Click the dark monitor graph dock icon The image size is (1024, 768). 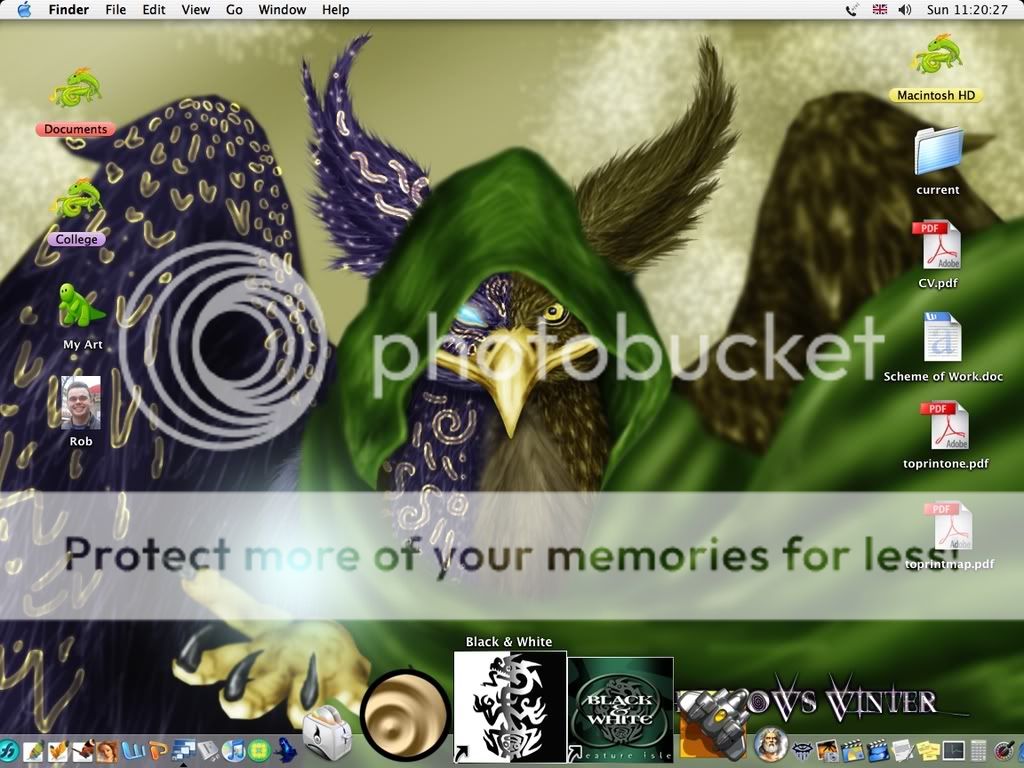(953, 750)
